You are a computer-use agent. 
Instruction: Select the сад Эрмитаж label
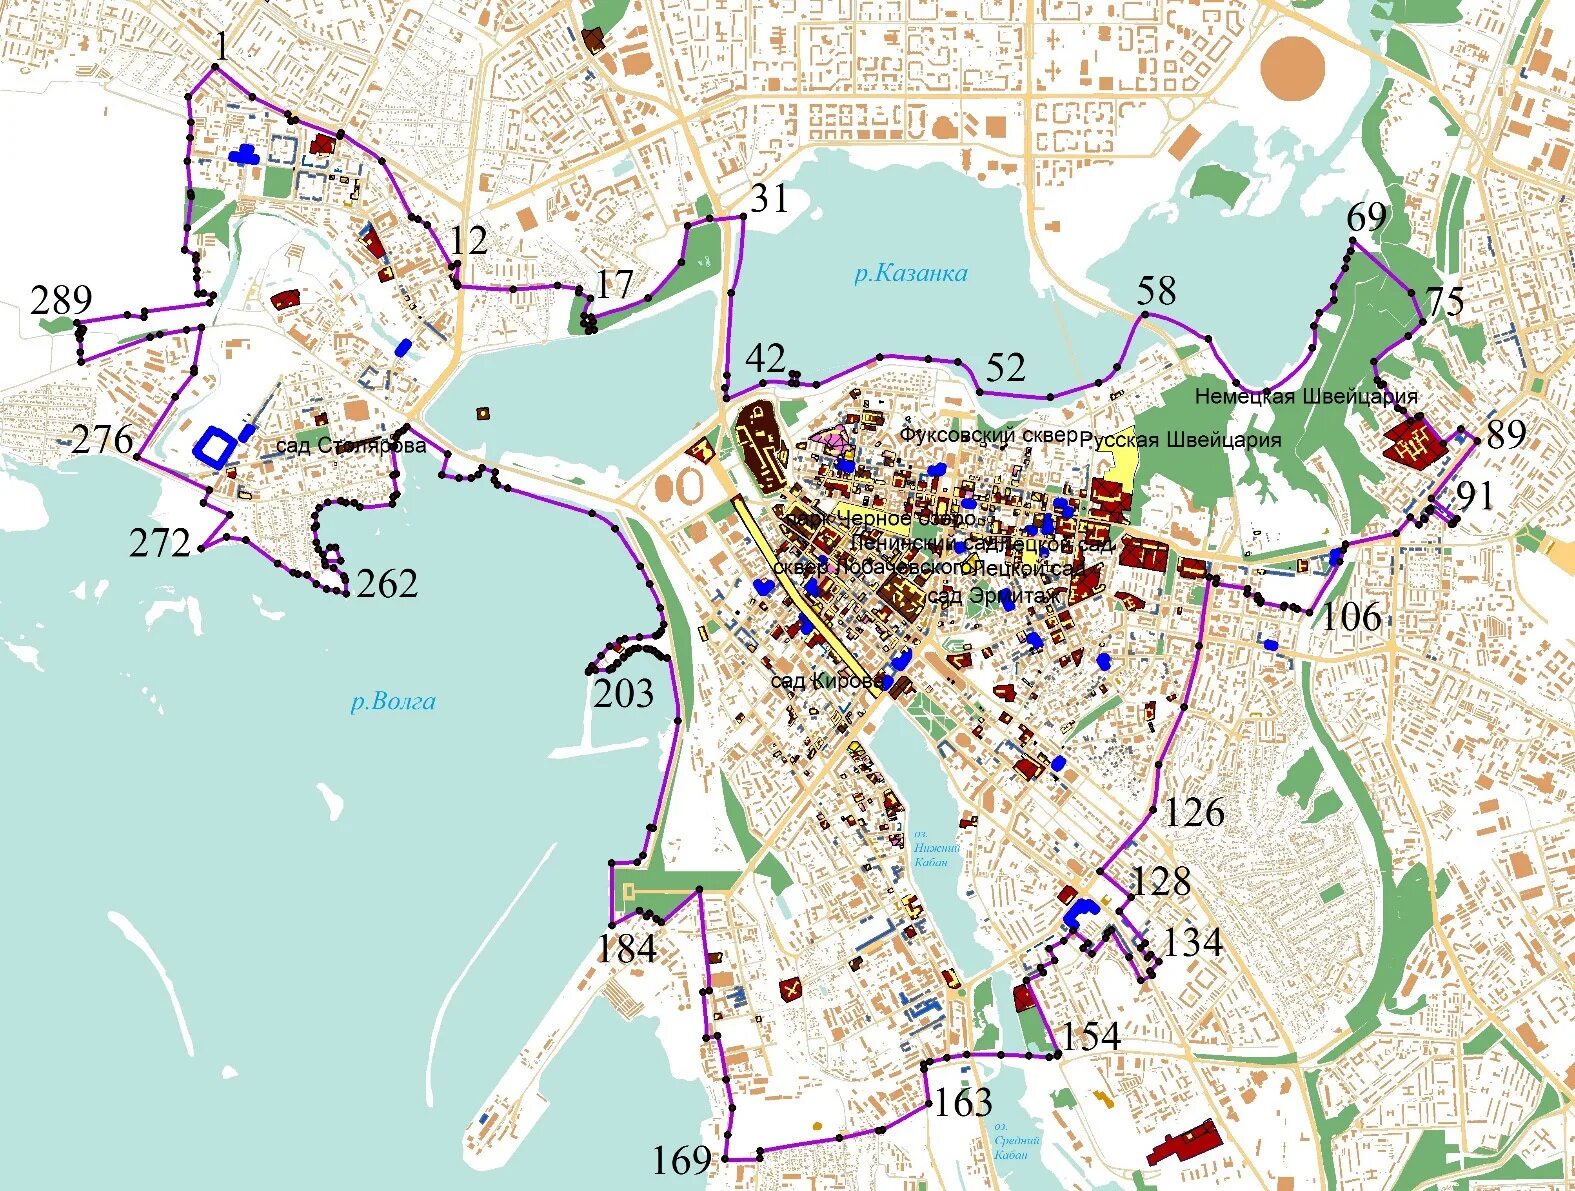(x=992, y=596)
